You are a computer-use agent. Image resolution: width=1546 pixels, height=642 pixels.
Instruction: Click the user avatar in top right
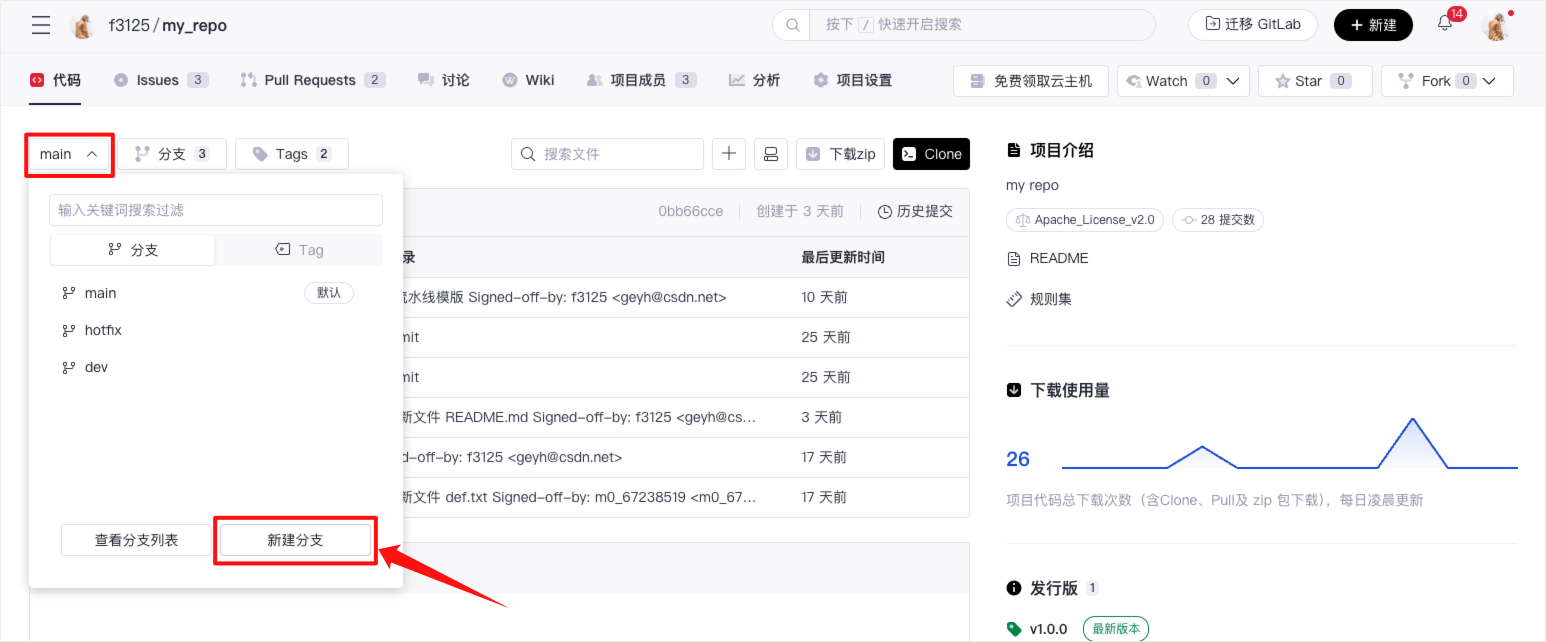[1496, 26]
